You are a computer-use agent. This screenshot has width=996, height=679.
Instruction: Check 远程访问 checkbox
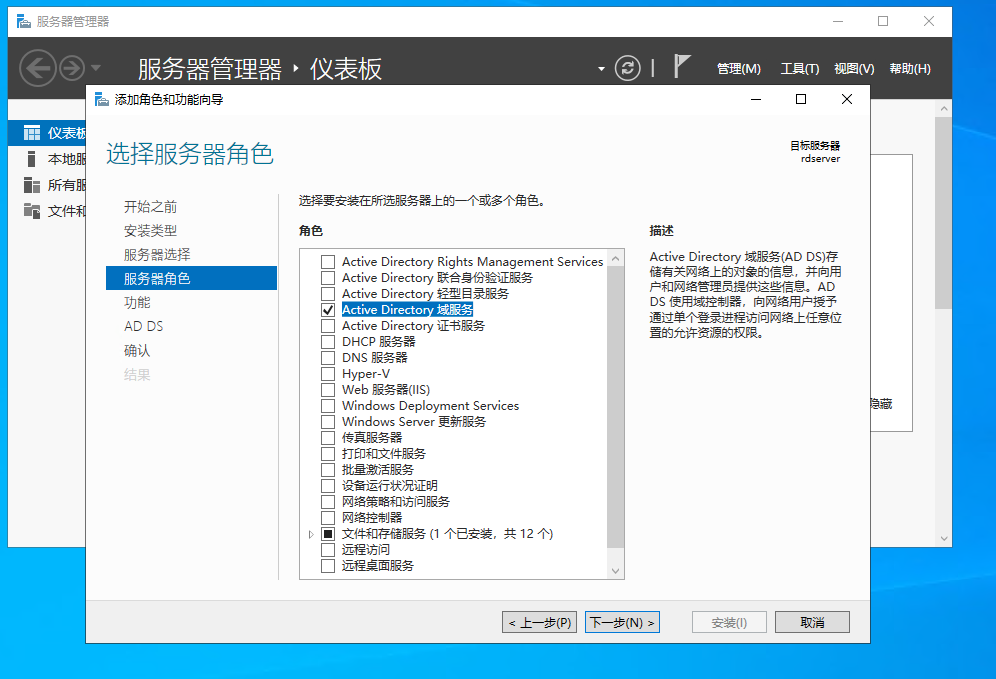click(328, 549)
